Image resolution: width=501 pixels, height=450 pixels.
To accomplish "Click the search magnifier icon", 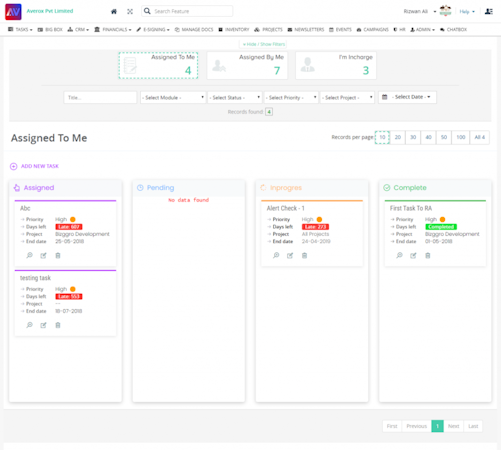I will [147, 11].
